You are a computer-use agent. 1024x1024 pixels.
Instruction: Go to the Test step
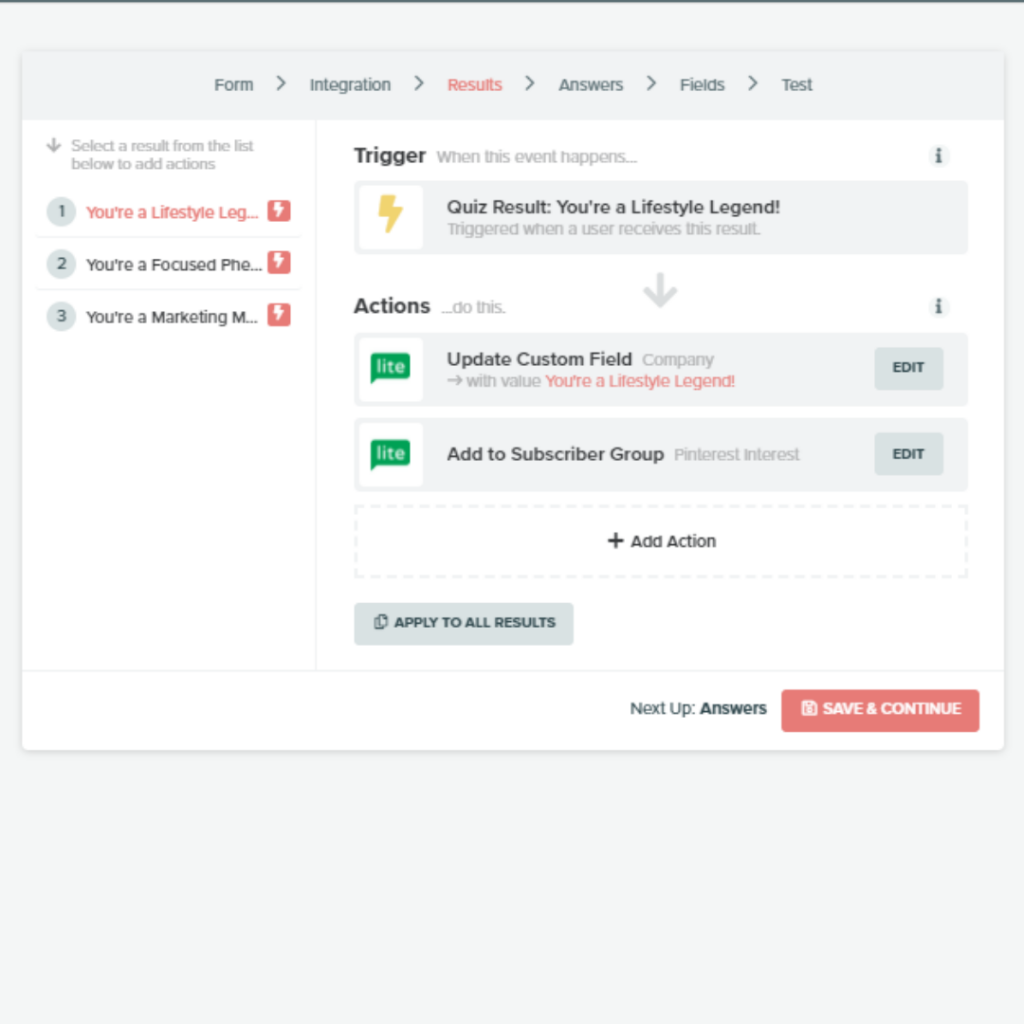coord(797,85)
